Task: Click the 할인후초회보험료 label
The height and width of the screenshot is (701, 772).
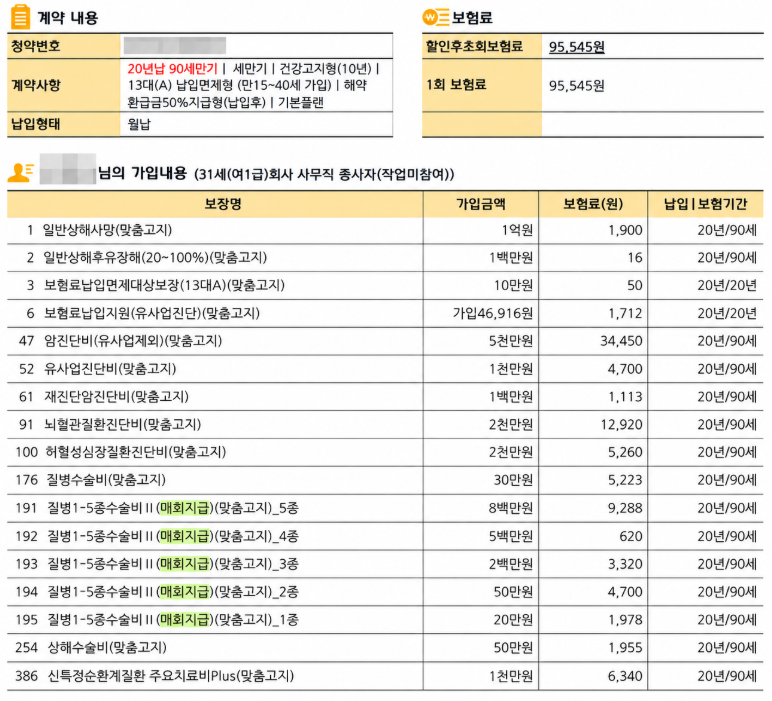Action: click(x=473, y=46)
